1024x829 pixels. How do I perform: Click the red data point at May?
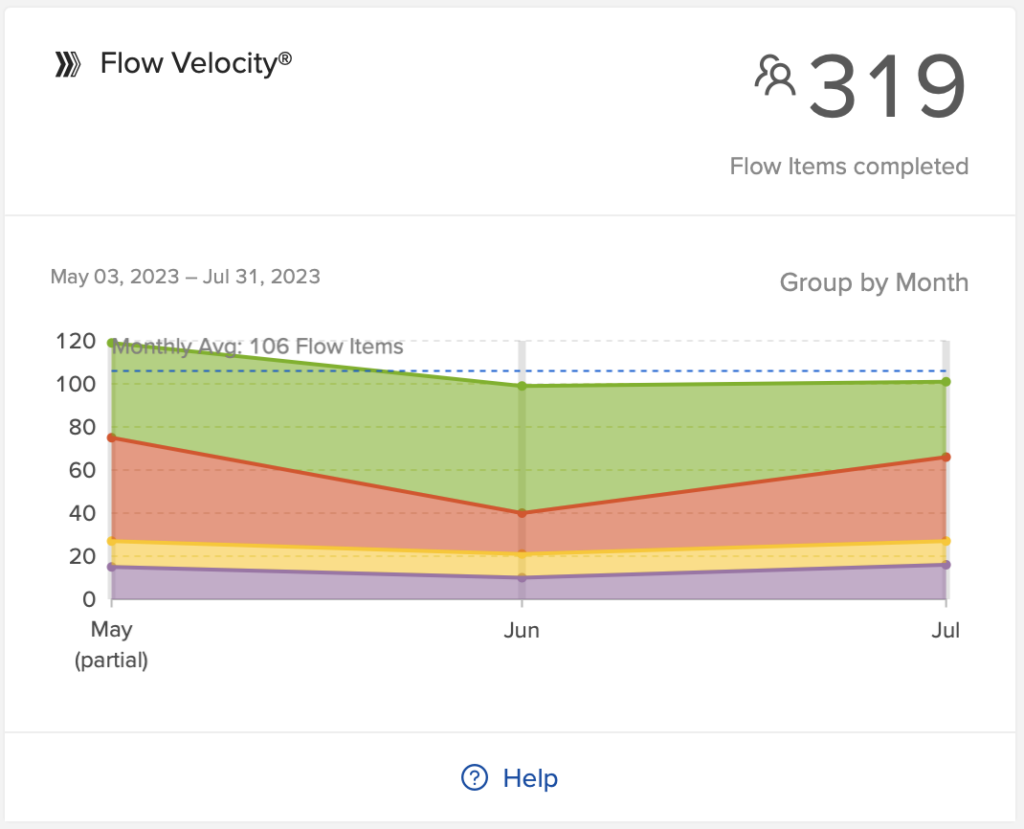111,438
